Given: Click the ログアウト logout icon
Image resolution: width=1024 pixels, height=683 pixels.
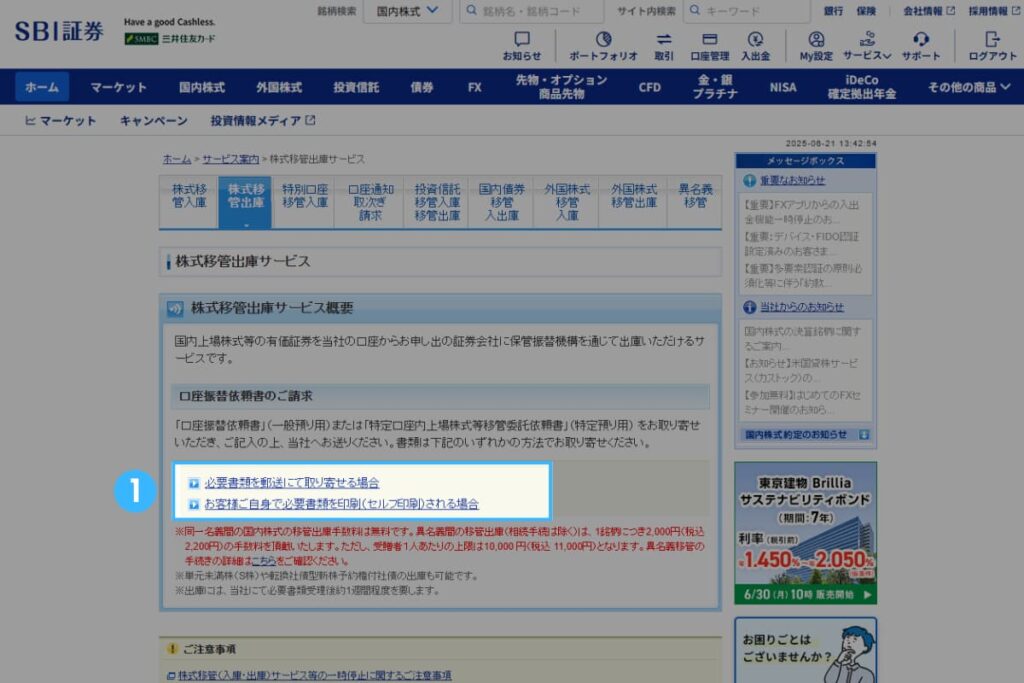Looking at the screenshot, I should [990, 40].
